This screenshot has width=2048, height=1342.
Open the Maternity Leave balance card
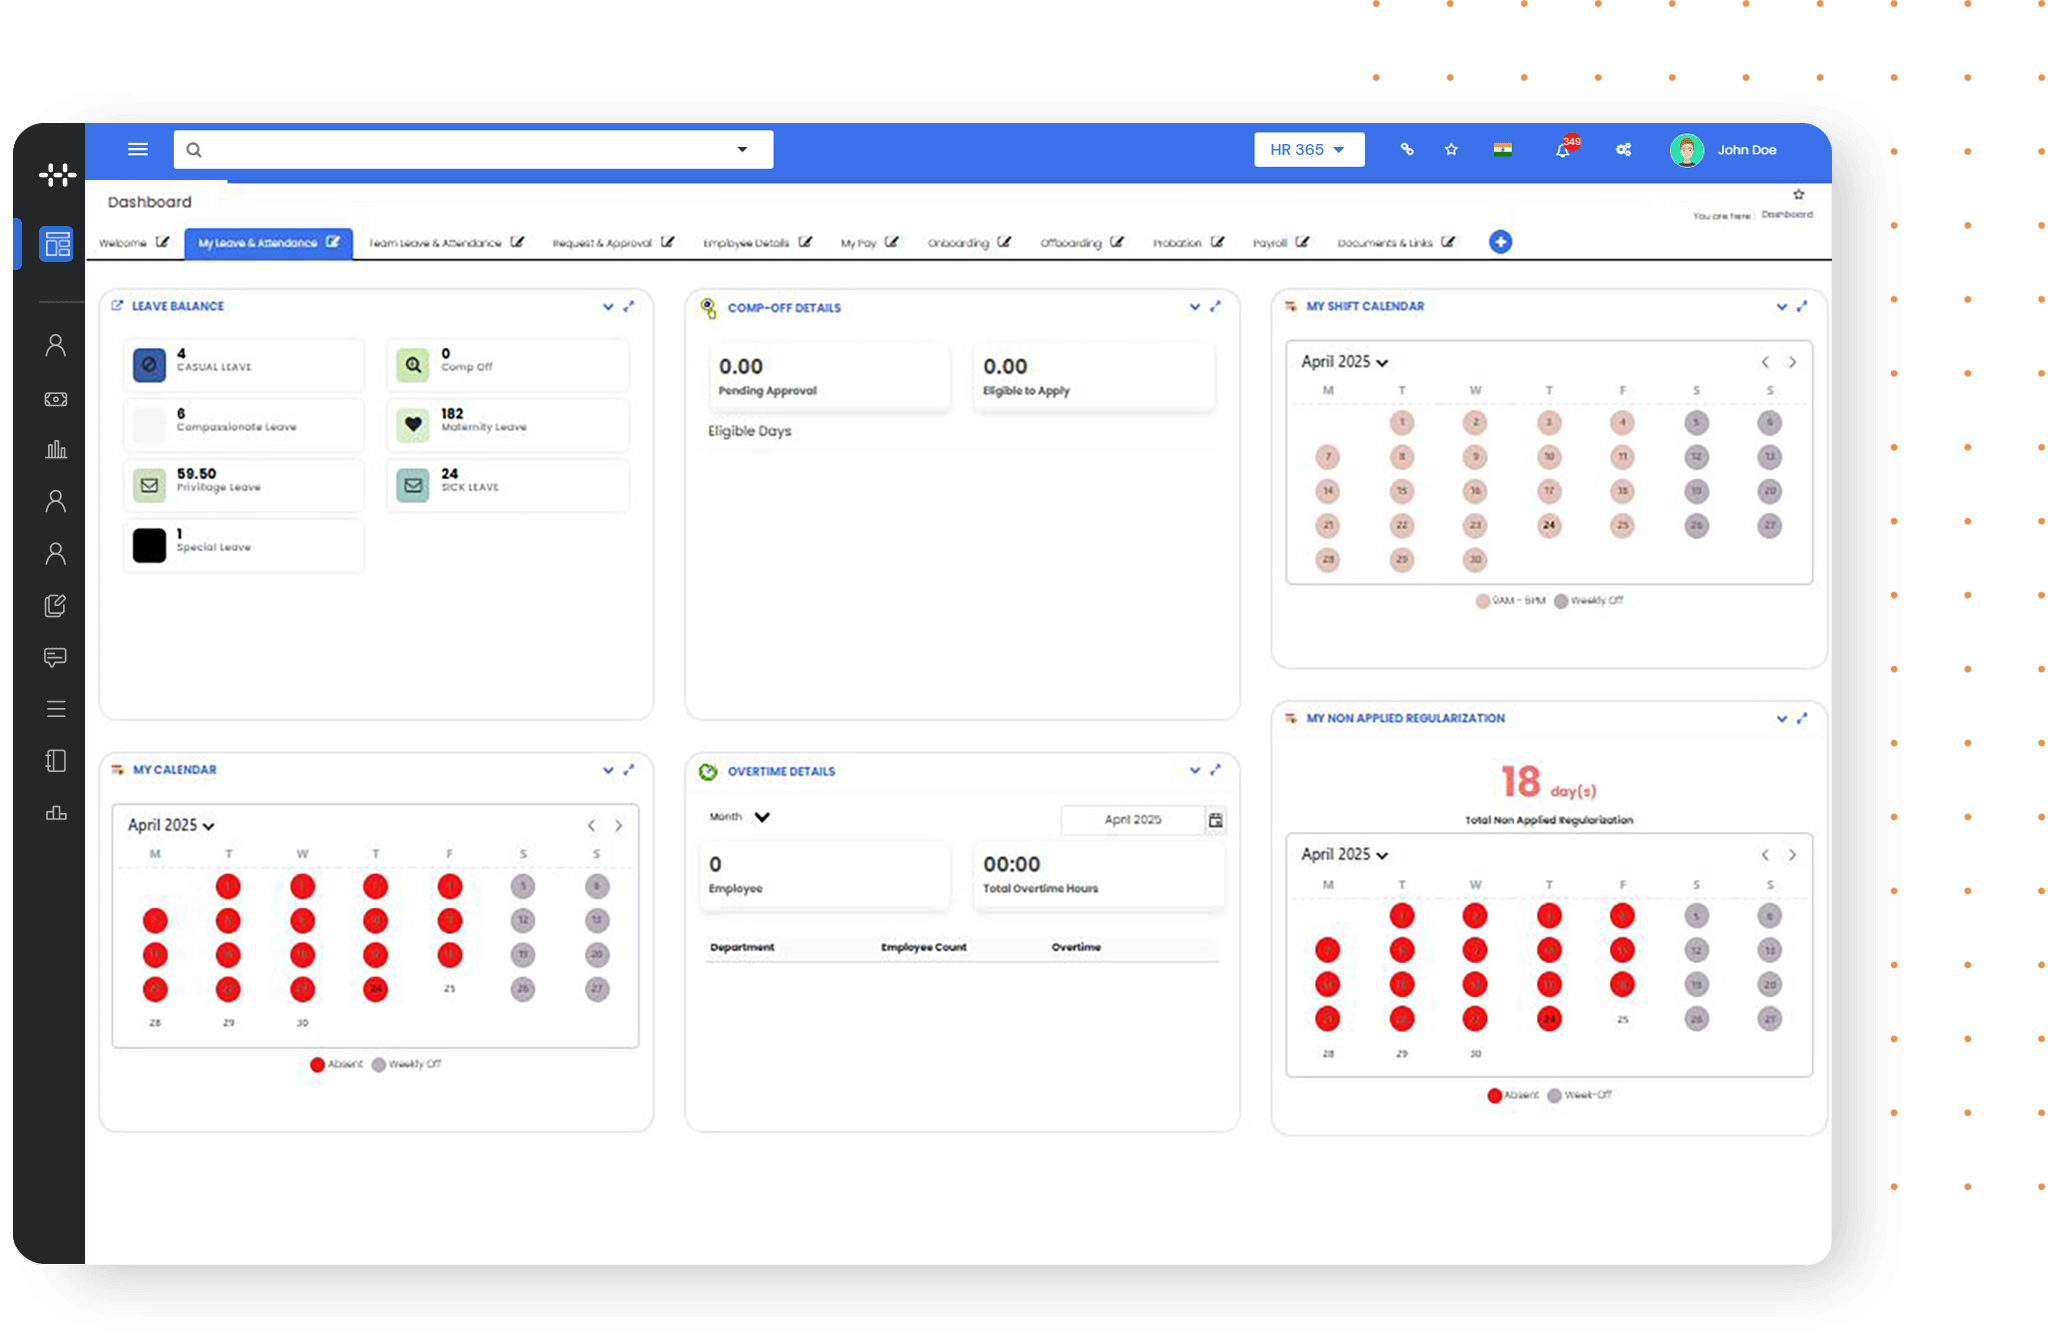[x=508, y=425]
